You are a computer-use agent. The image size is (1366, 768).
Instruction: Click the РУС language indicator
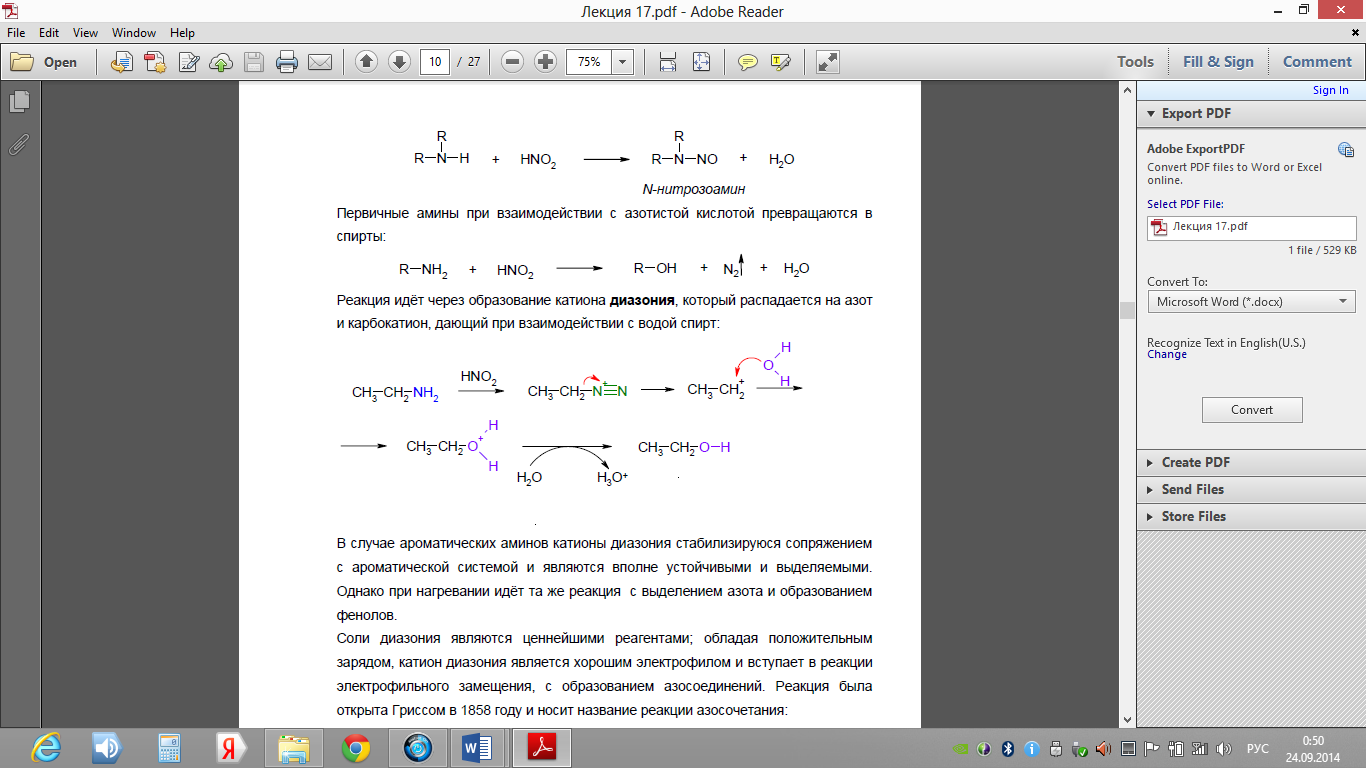click(x=1258, y=748)
